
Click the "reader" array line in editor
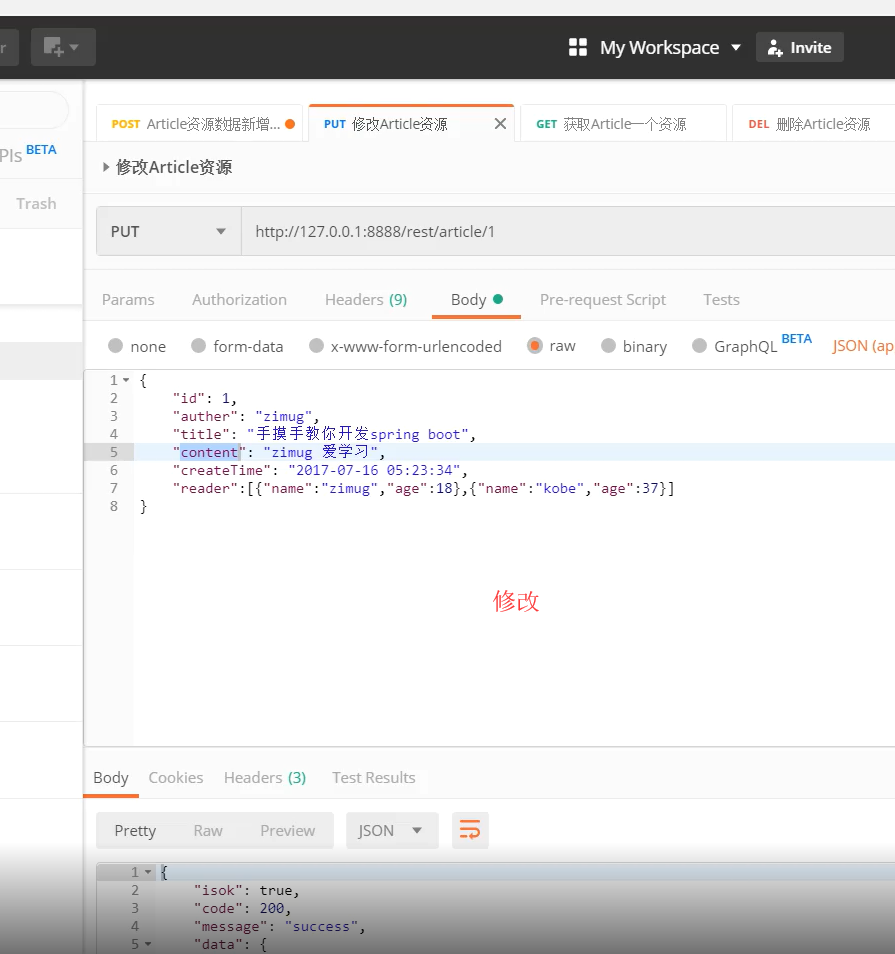(x=423, y=489)
